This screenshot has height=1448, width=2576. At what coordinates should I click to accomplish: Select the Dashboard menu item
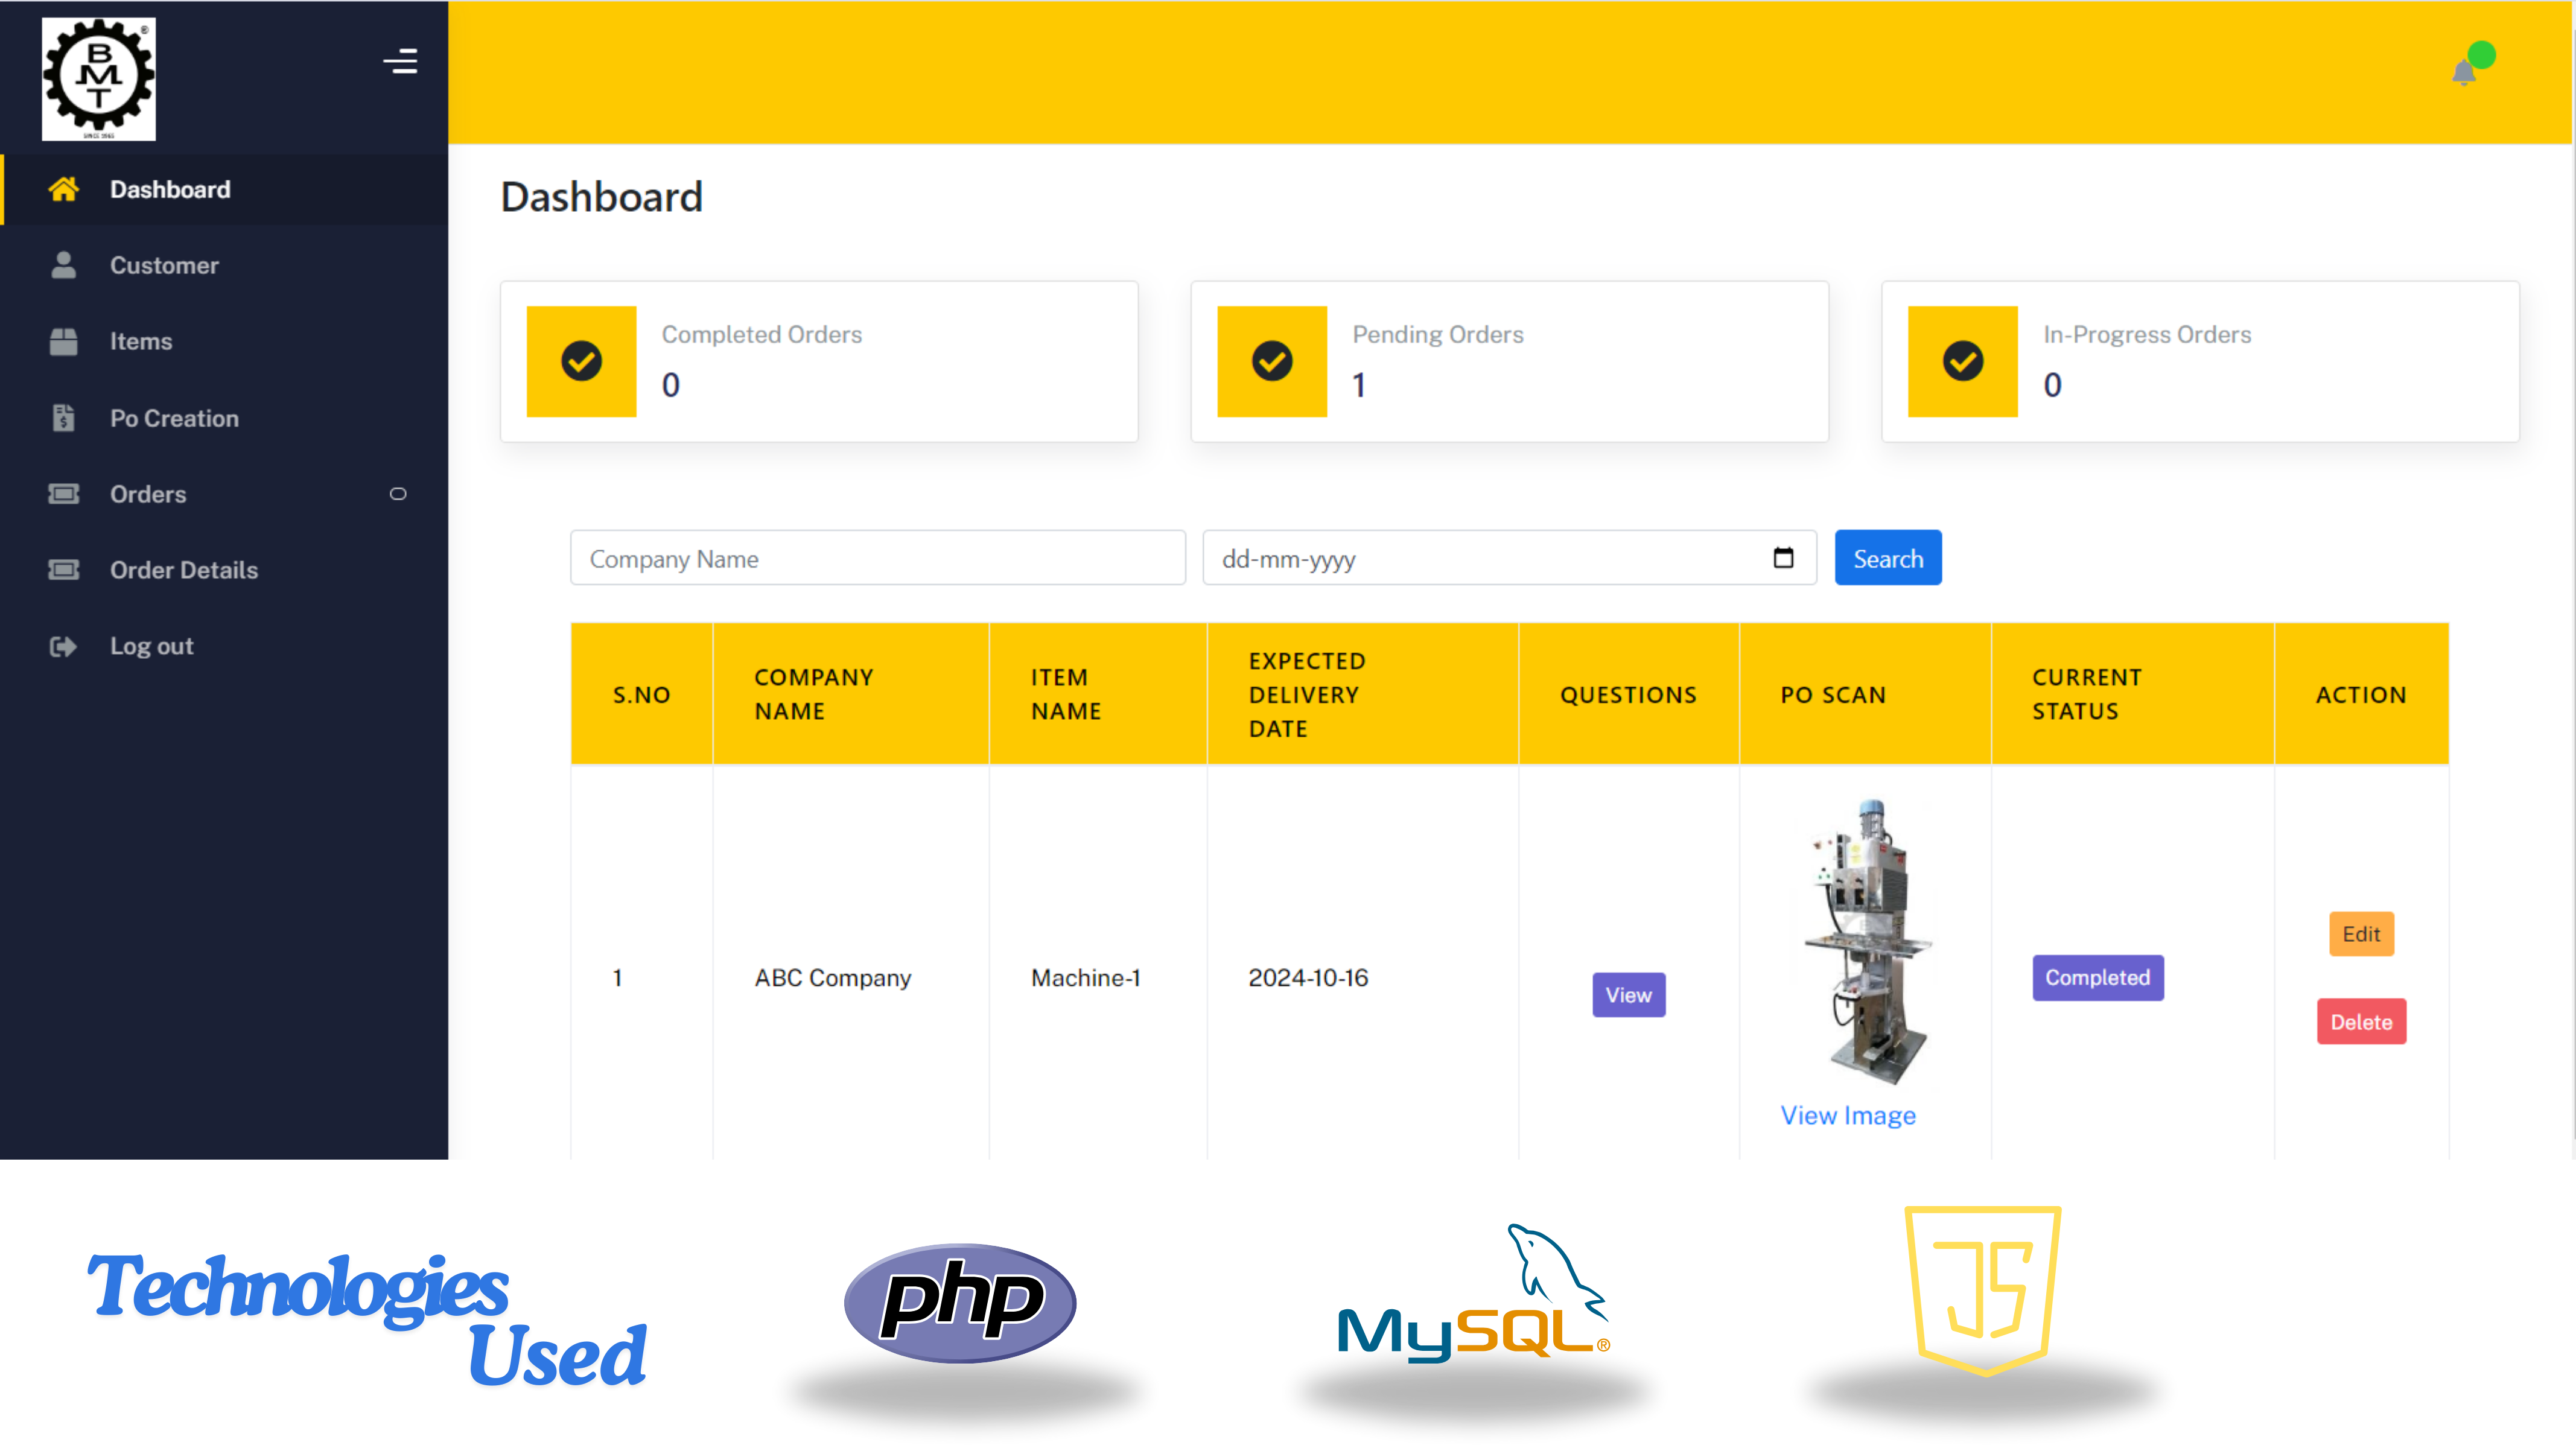(170, 189)
